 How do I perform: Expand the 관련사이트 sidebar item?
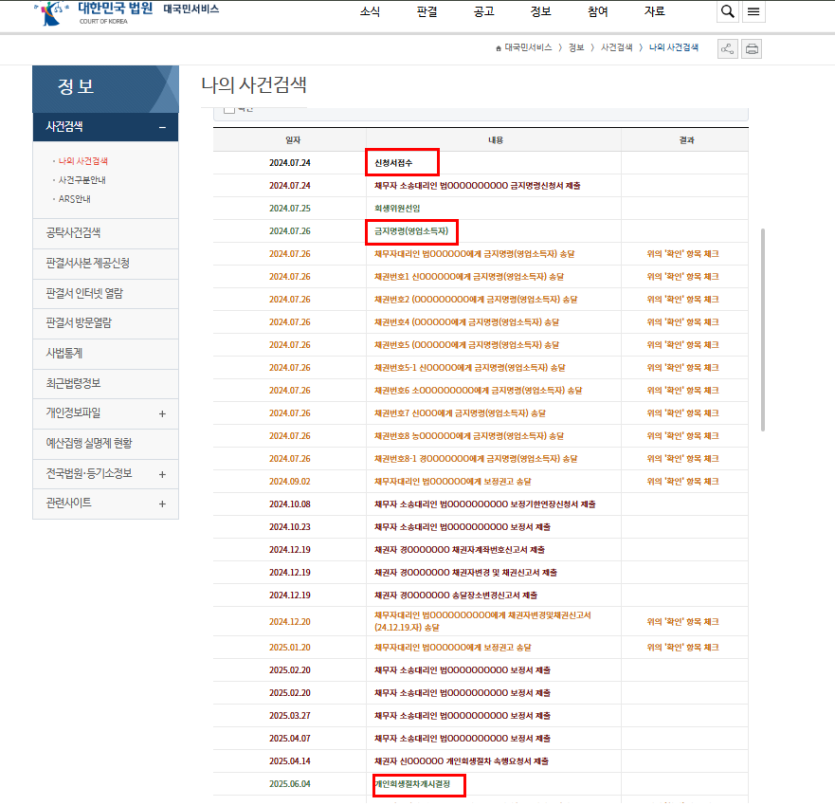[162, 504]
